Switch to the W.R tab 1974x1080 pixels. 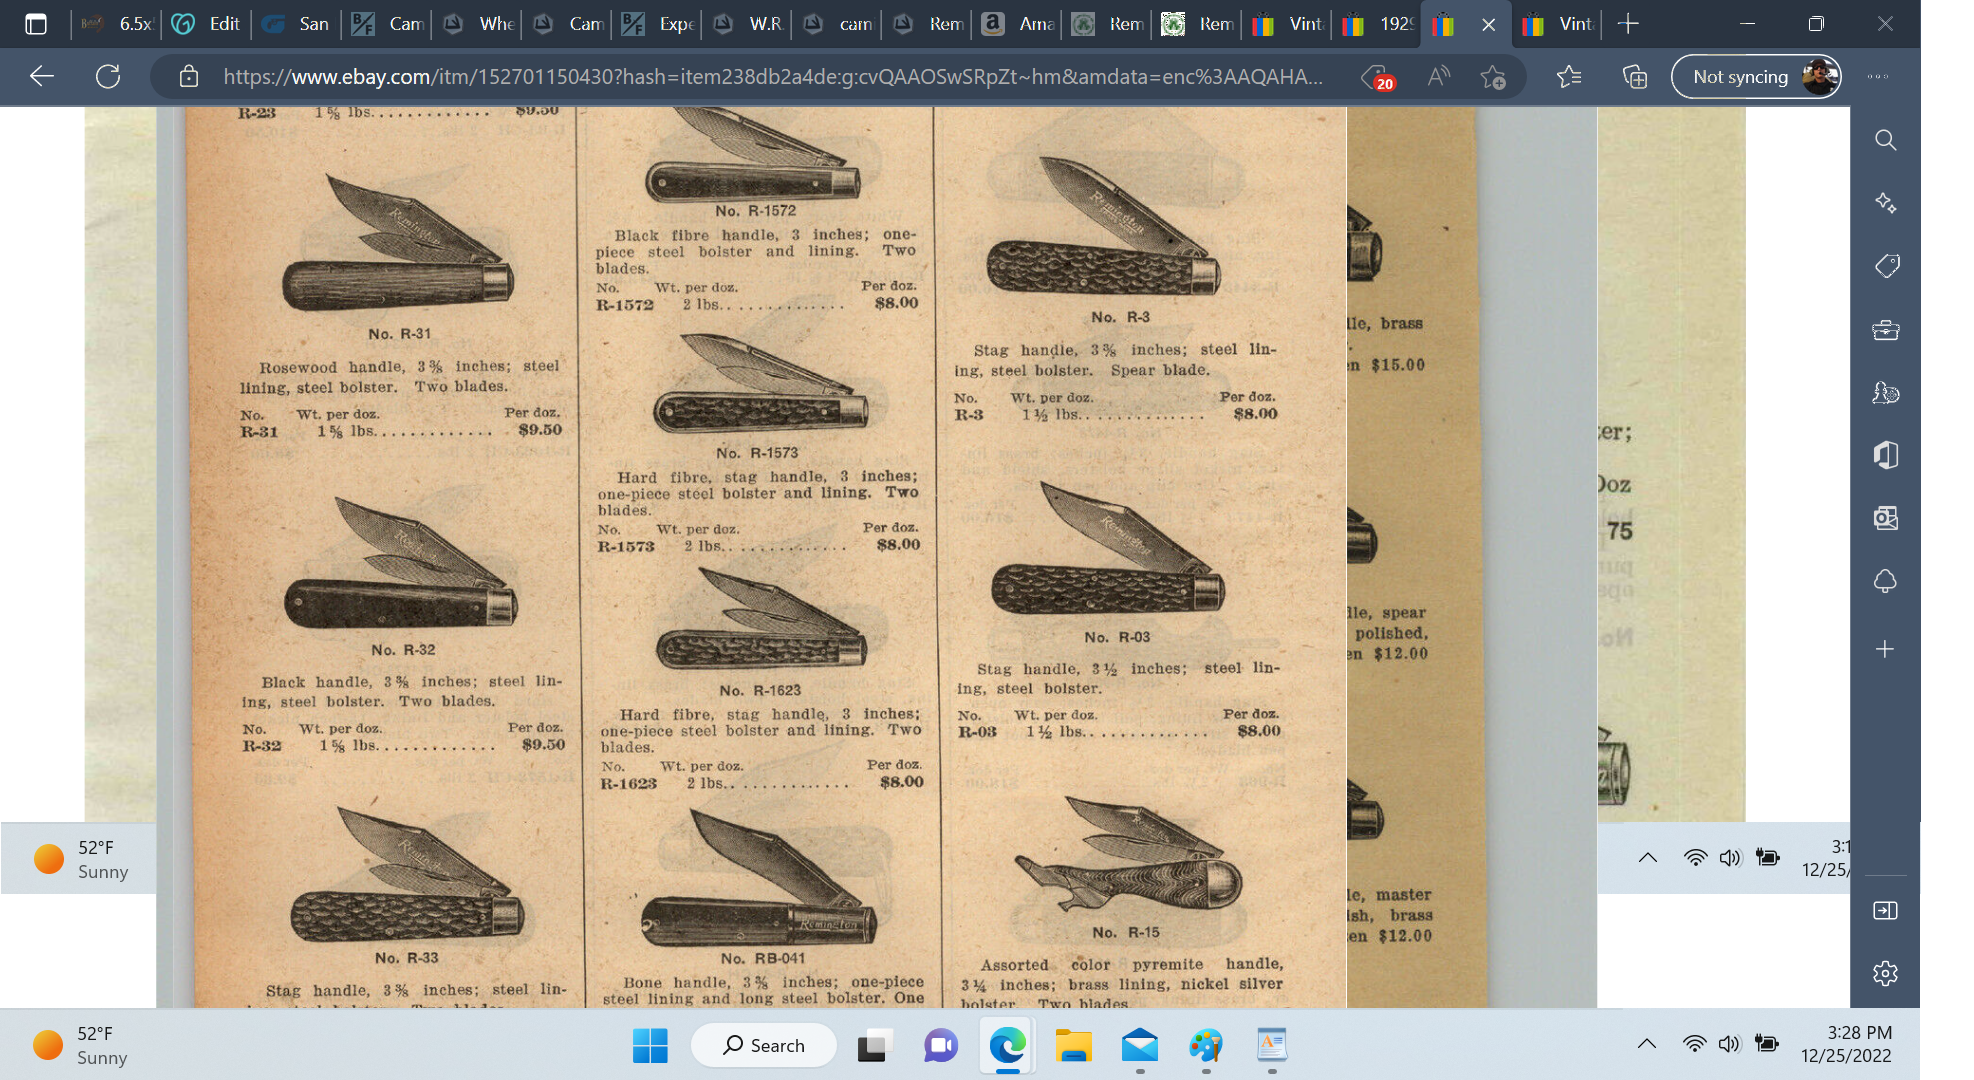[746, 24]
